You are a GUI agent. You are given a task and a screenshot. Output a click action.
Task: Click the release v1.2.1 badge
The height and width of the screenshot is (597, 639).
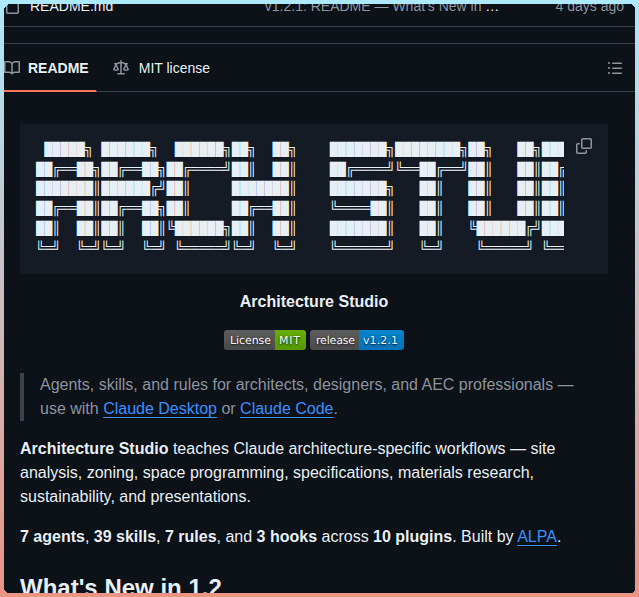click(357, 340)
